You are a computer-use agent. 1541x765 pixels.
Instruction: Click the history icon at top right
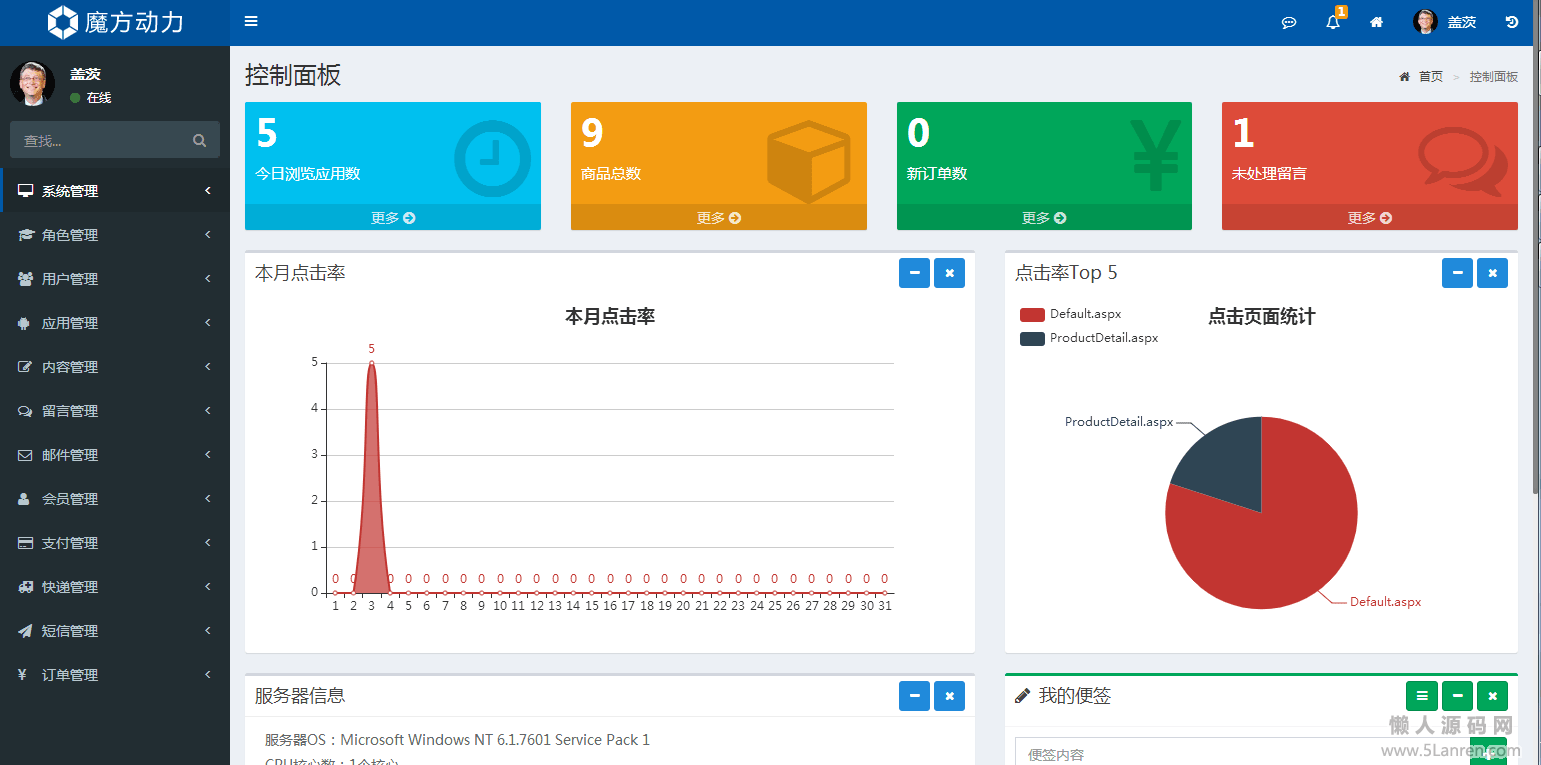point(1512,22)
